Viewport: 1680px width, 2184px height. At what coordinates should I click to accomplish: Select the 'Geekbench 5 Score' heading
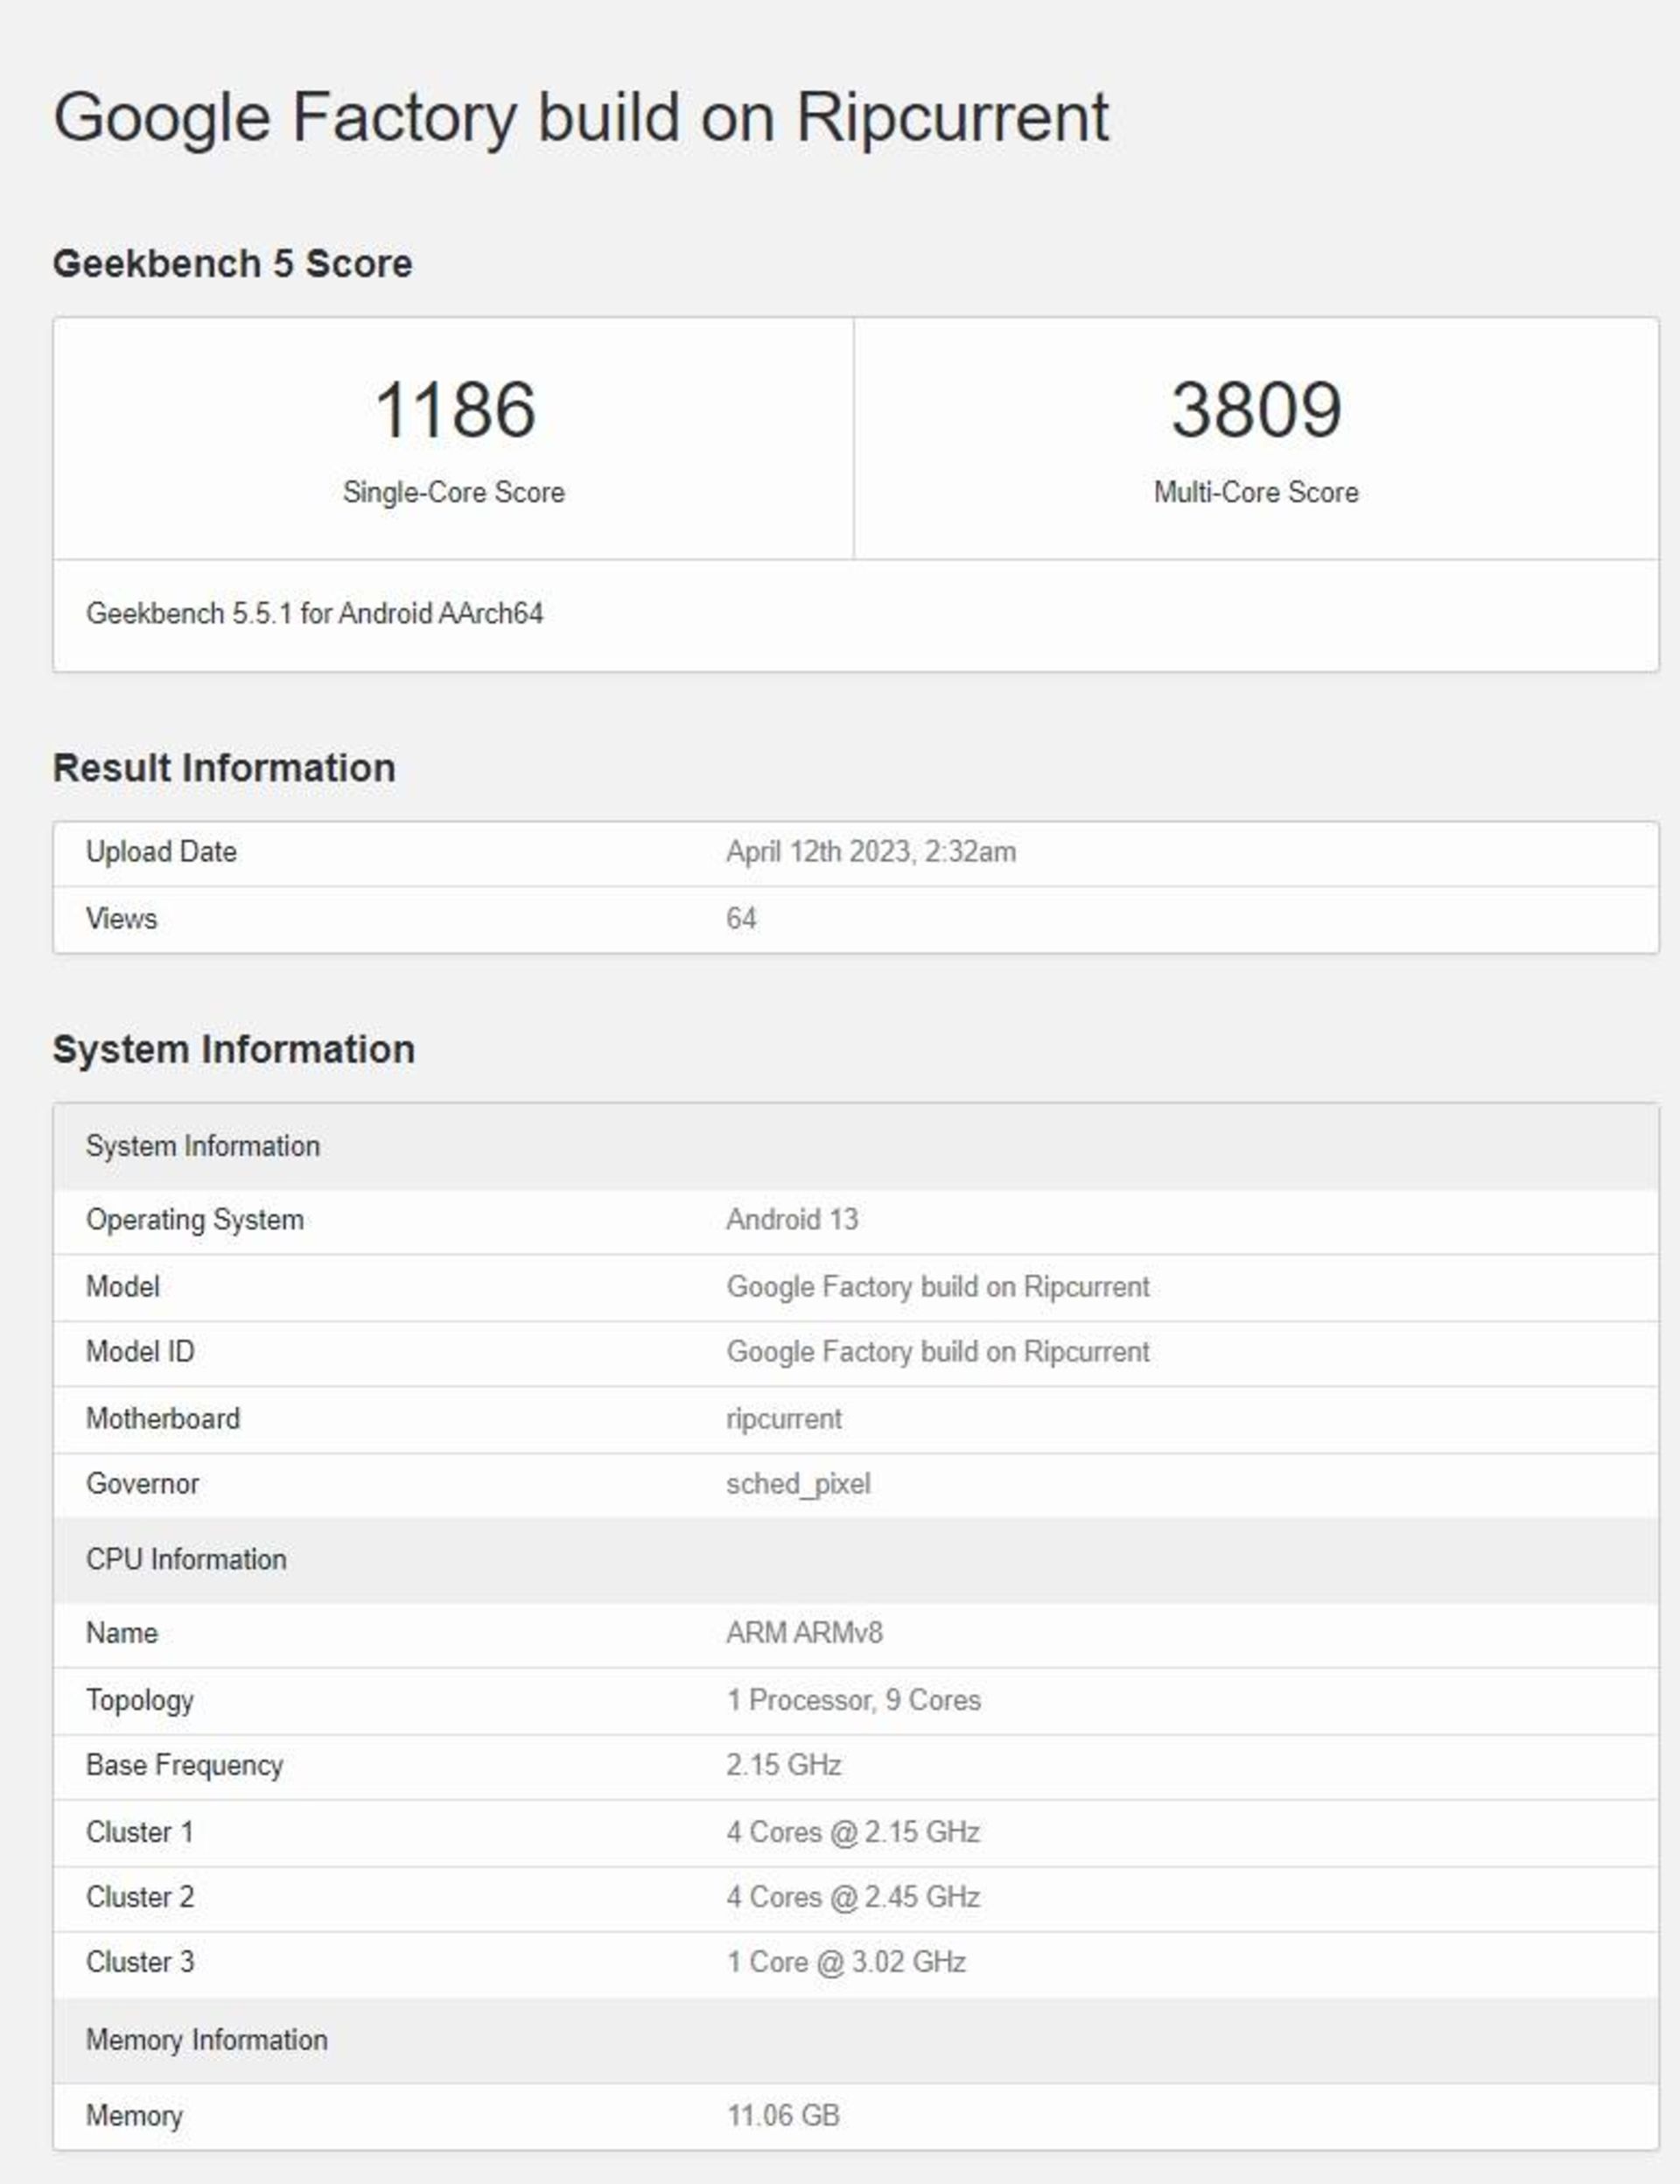tap(232, 264)
